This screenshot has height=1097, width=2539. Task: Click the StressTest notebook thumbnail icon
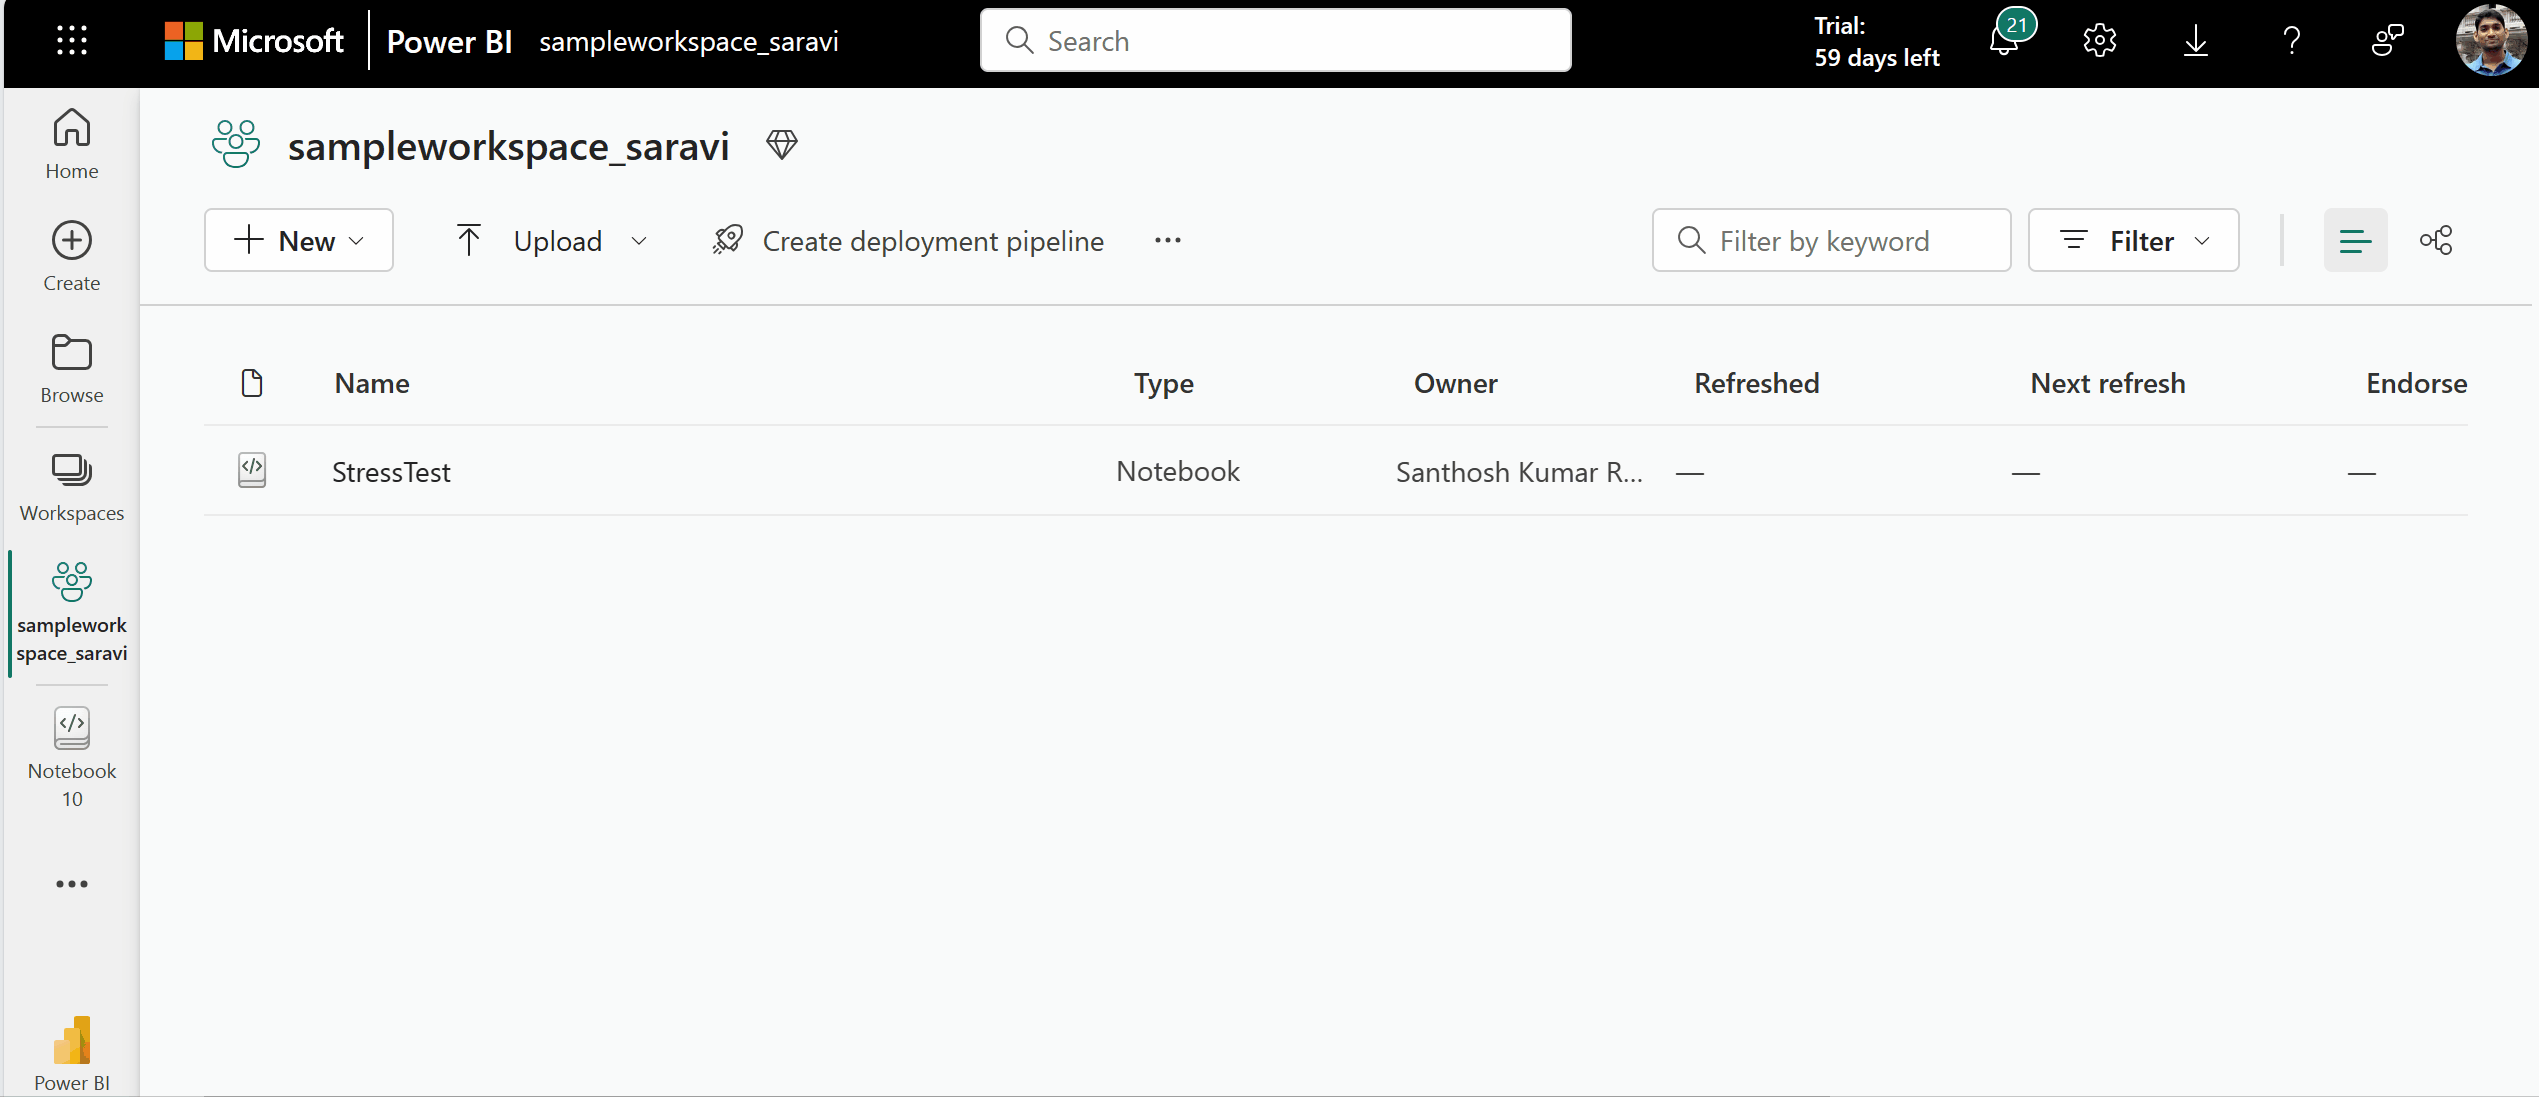coord(251,470)
